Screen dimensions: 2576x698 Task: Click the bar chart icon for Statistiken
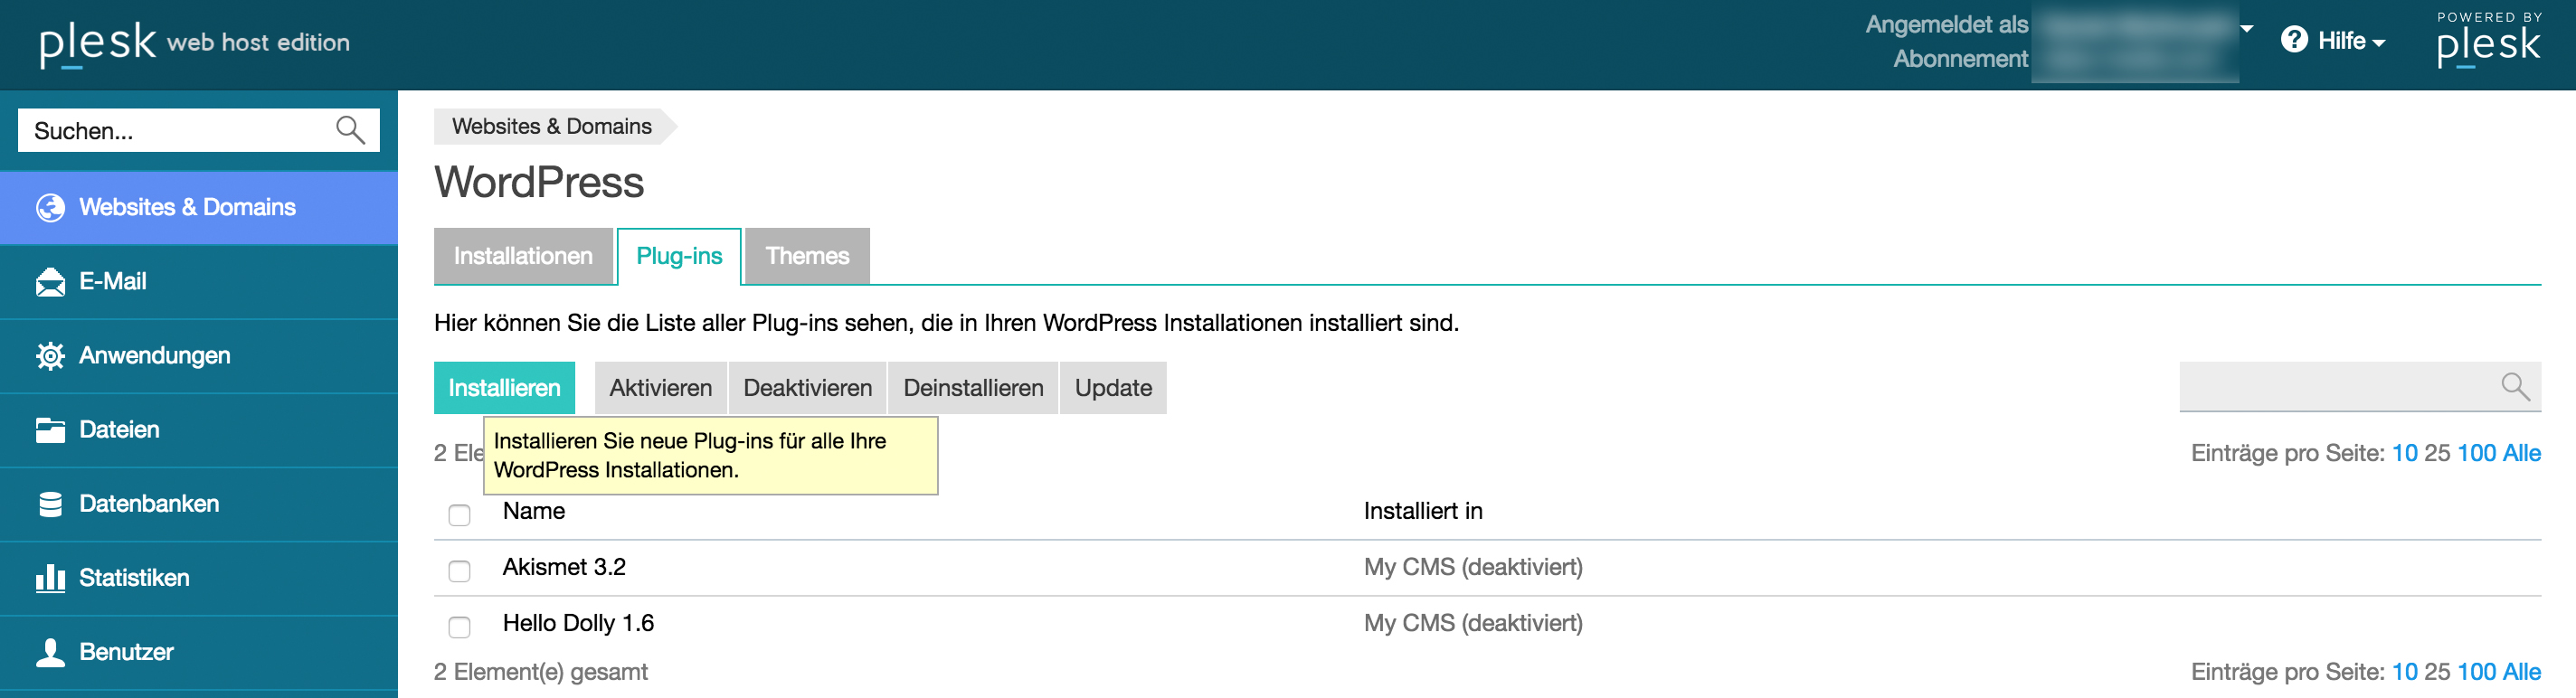click(x=50, y=578)
